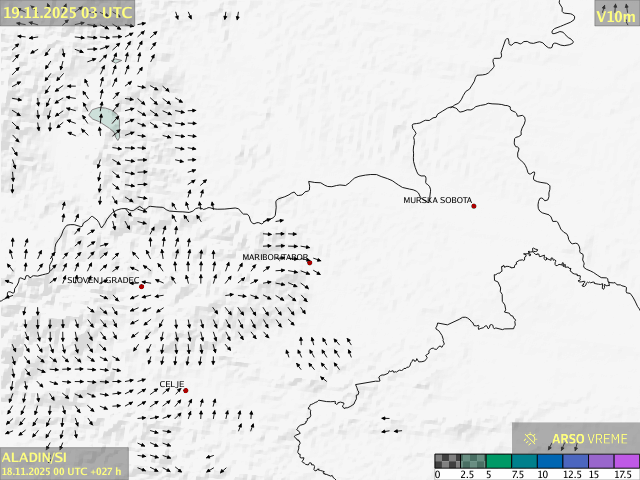Screen dimensions: 640x480
Task: Click the red Maribor/Tabor station marker
Action: pos(310,262)
